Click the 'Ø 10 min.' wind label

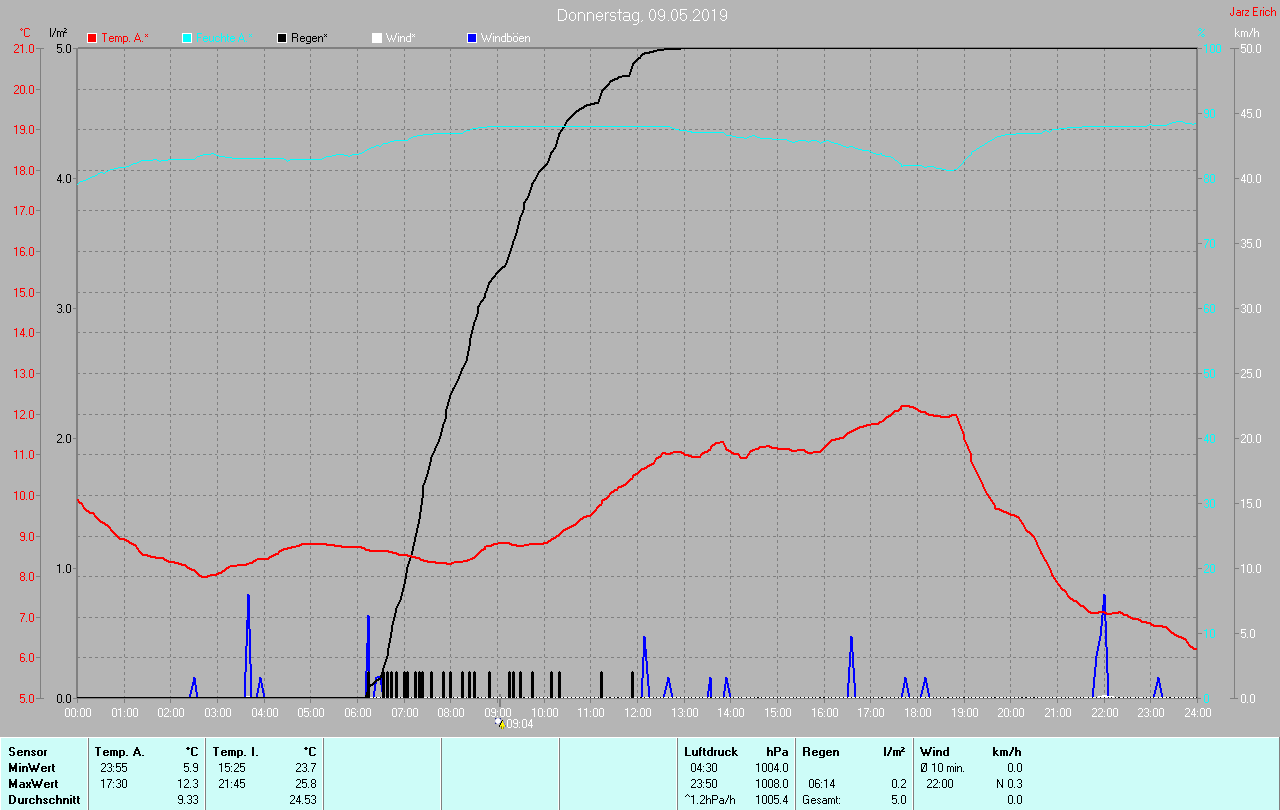[943, 768]
